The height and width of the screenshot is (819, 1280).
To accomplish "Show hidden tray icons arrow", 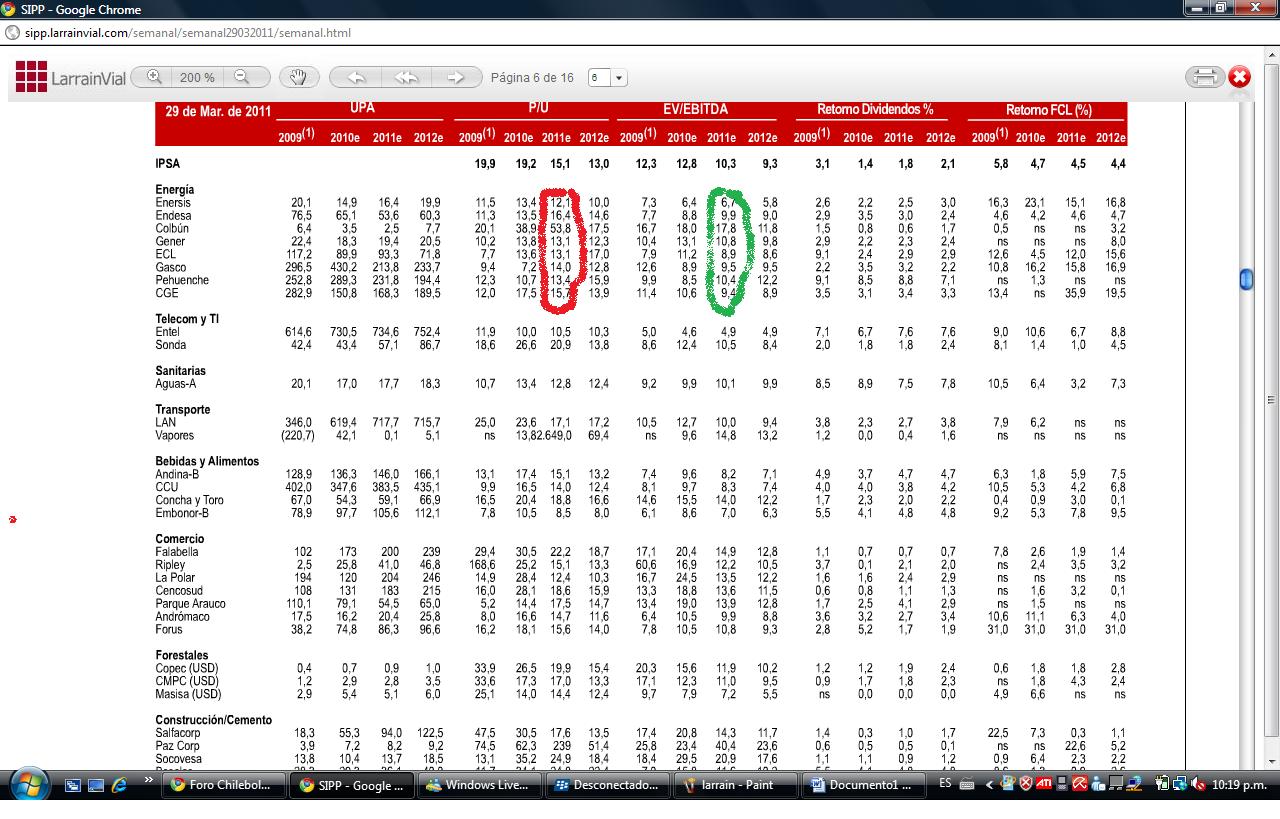I will pos(989,784).
